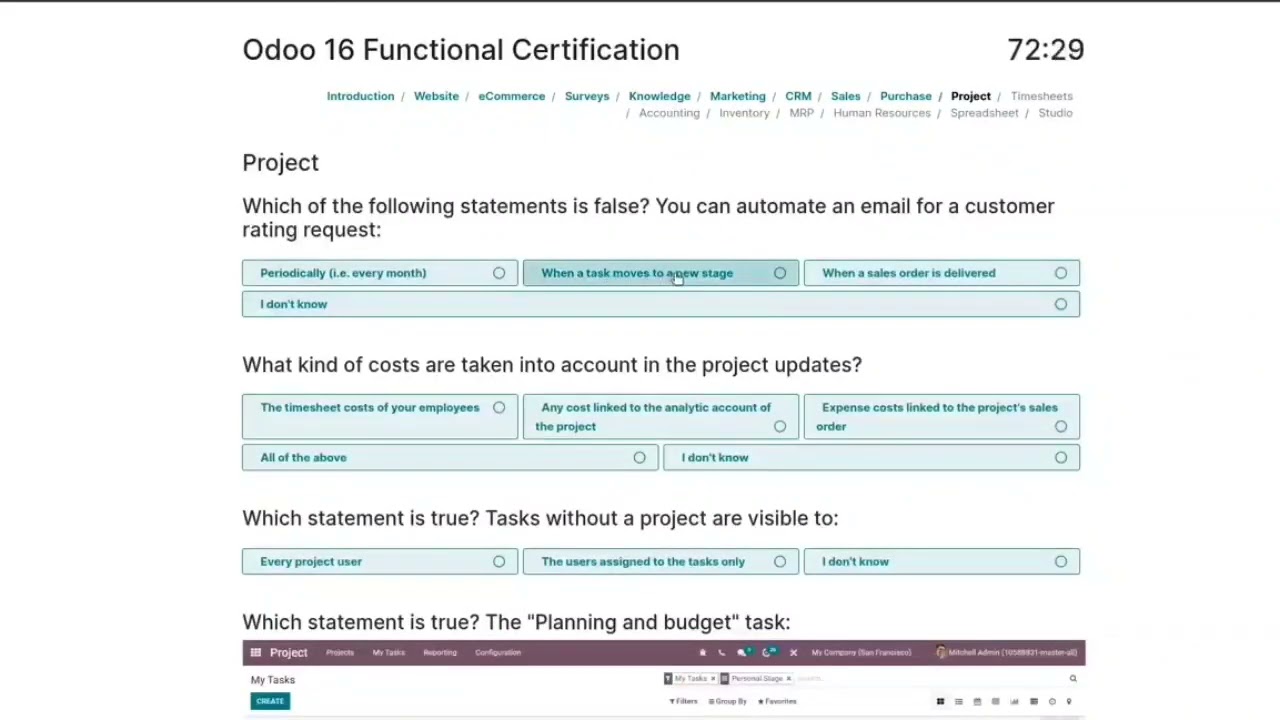Open Accounting section
The width and height of the screenshot is (1280, 720).
click(x=669, y=113)
